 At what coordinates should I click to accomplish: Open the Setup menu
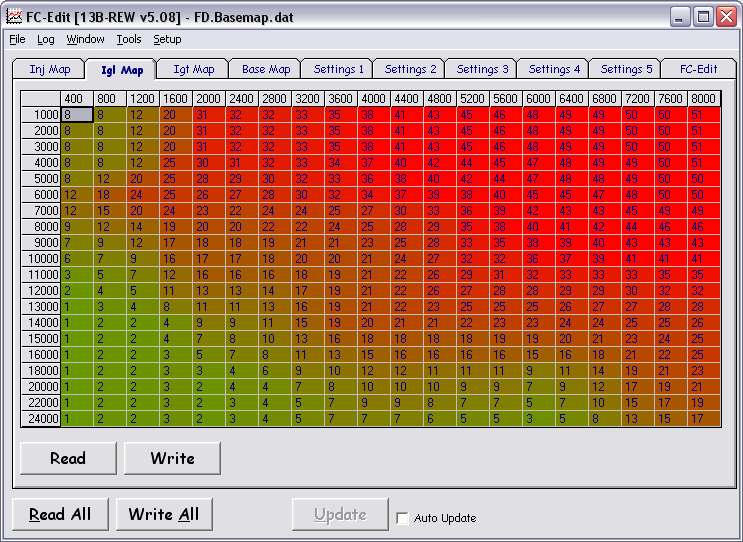(x=167, y=40)
